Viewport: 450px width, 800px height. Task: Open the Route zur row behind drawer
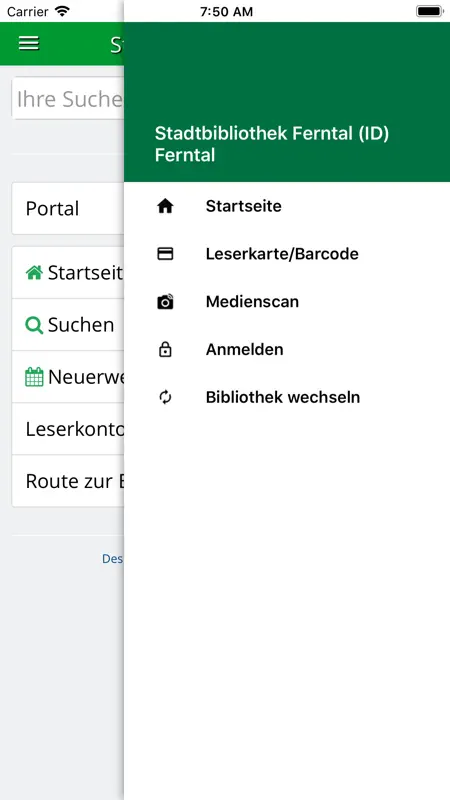pos(68,481)
